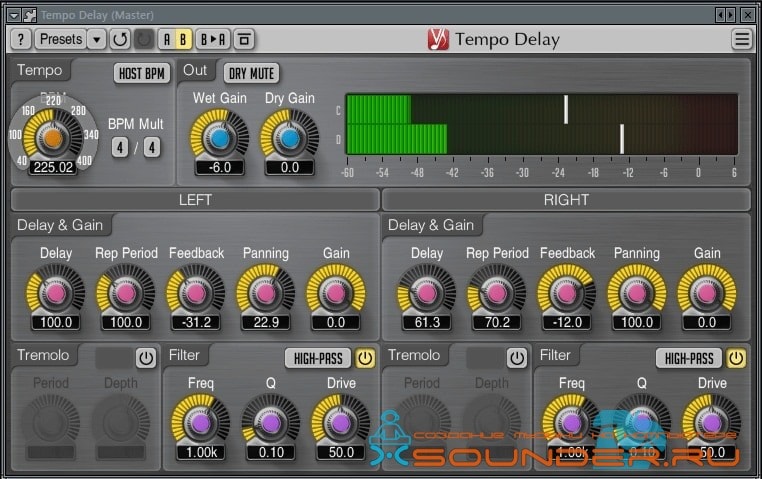Disable the left Filter power button
Viewport: 762px width, 479px height.
coord(365,358)
